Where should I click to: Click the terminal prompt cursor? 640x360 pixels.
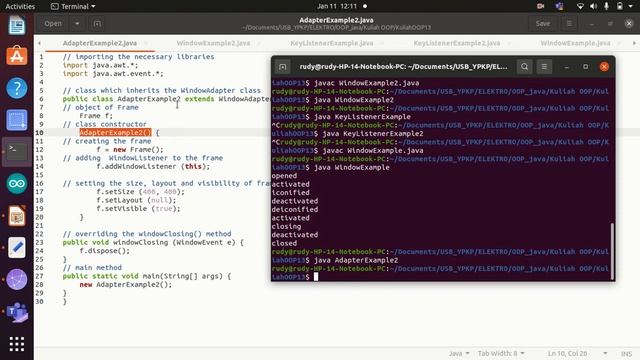point(316,277)
